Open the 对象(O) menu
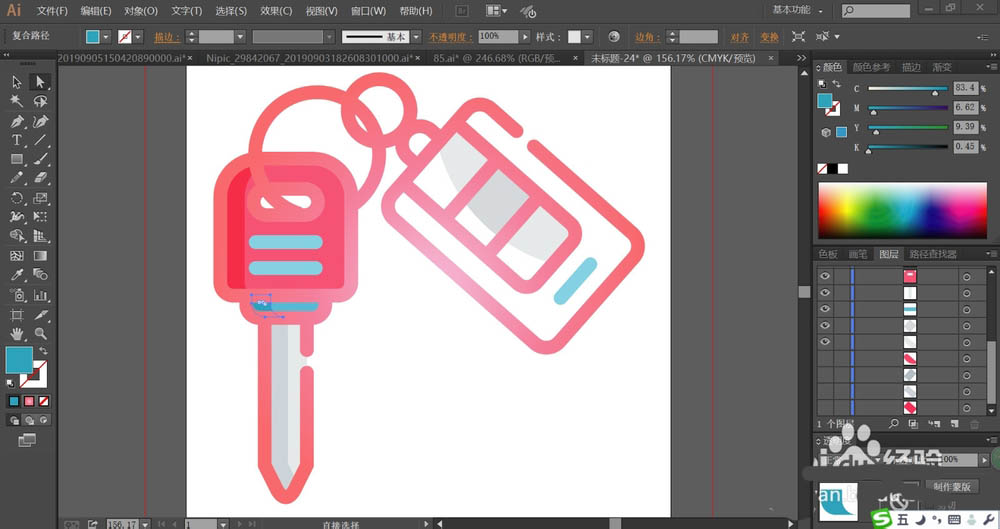 click(x=141, y=11)
